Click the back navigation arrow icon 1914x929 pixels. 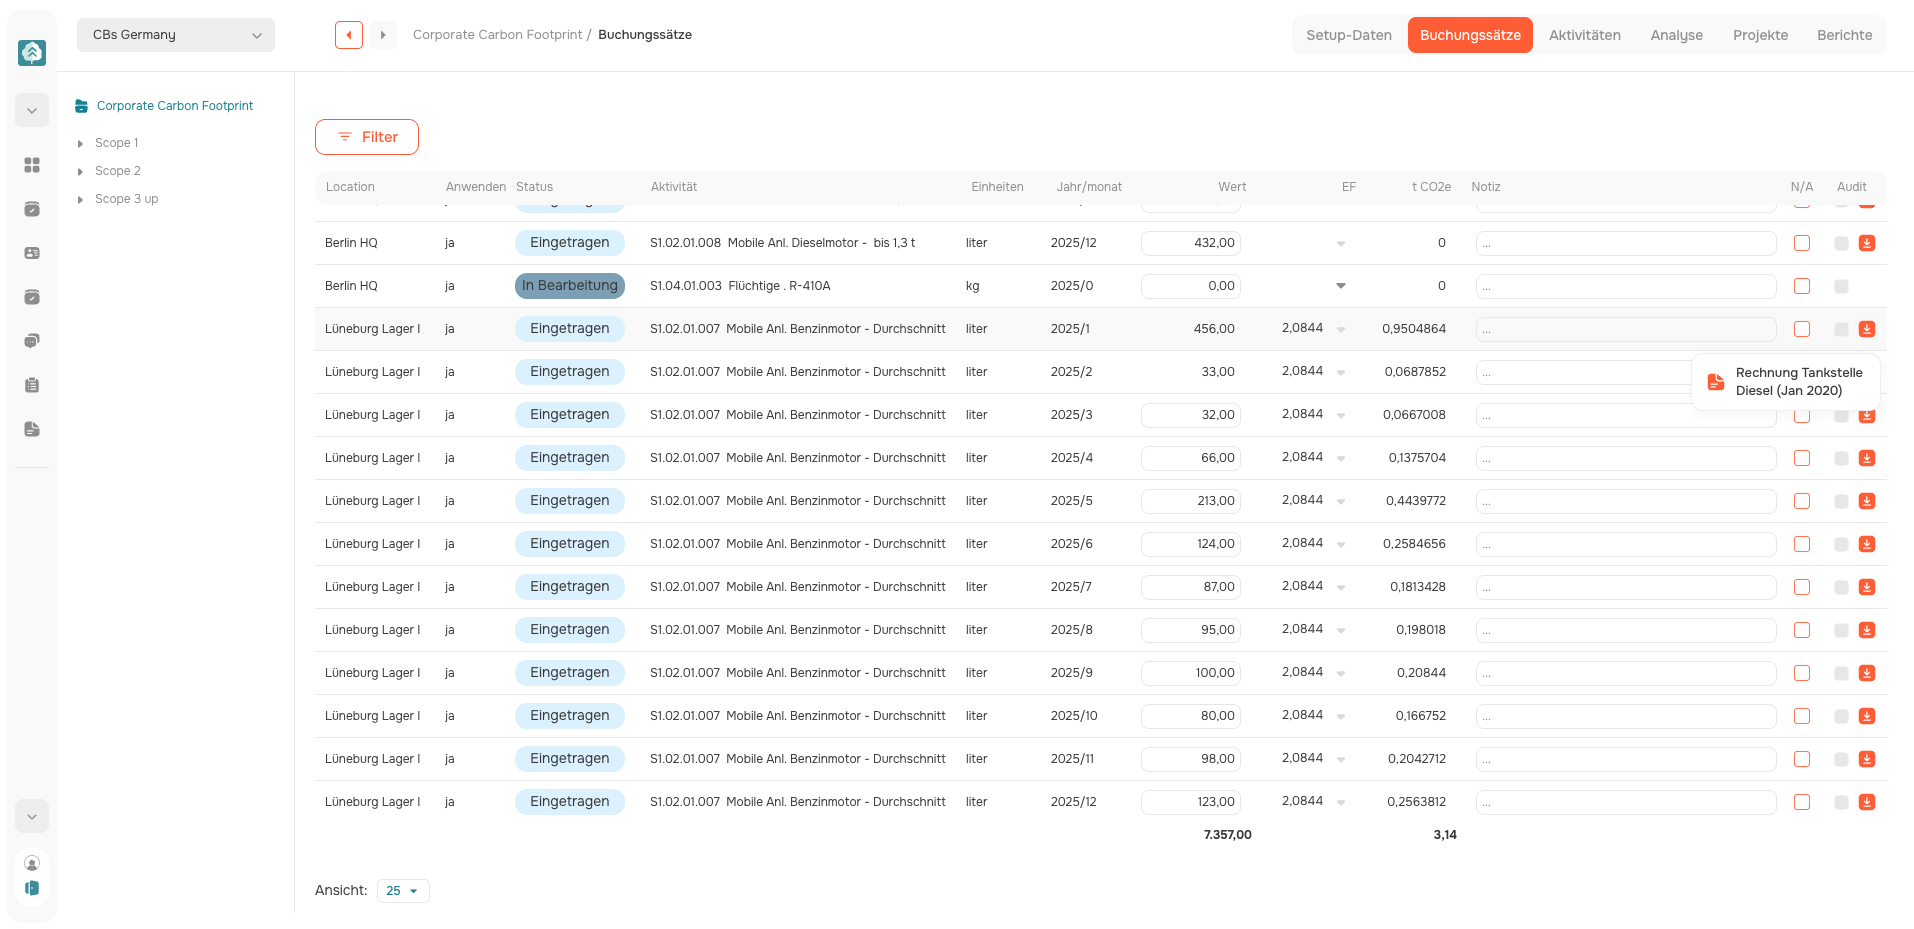[349, 35]
